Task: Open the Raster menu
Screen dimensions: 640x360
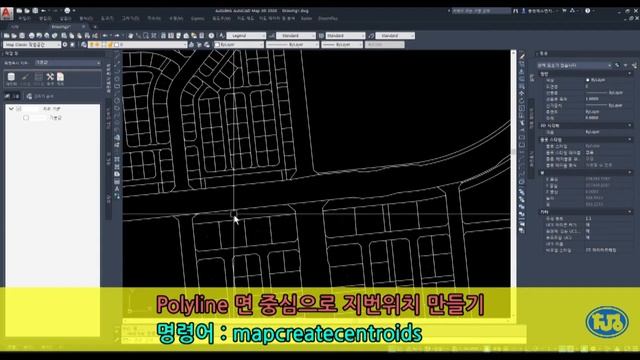Action: pyautogui.click(x=306, y=19)
